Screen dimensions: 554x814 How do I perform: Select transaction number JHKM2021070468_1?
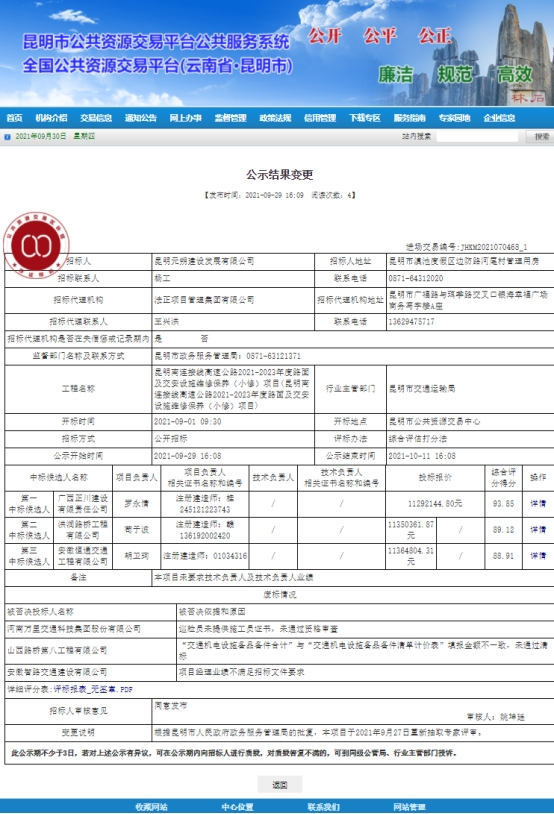click(494, 248)
